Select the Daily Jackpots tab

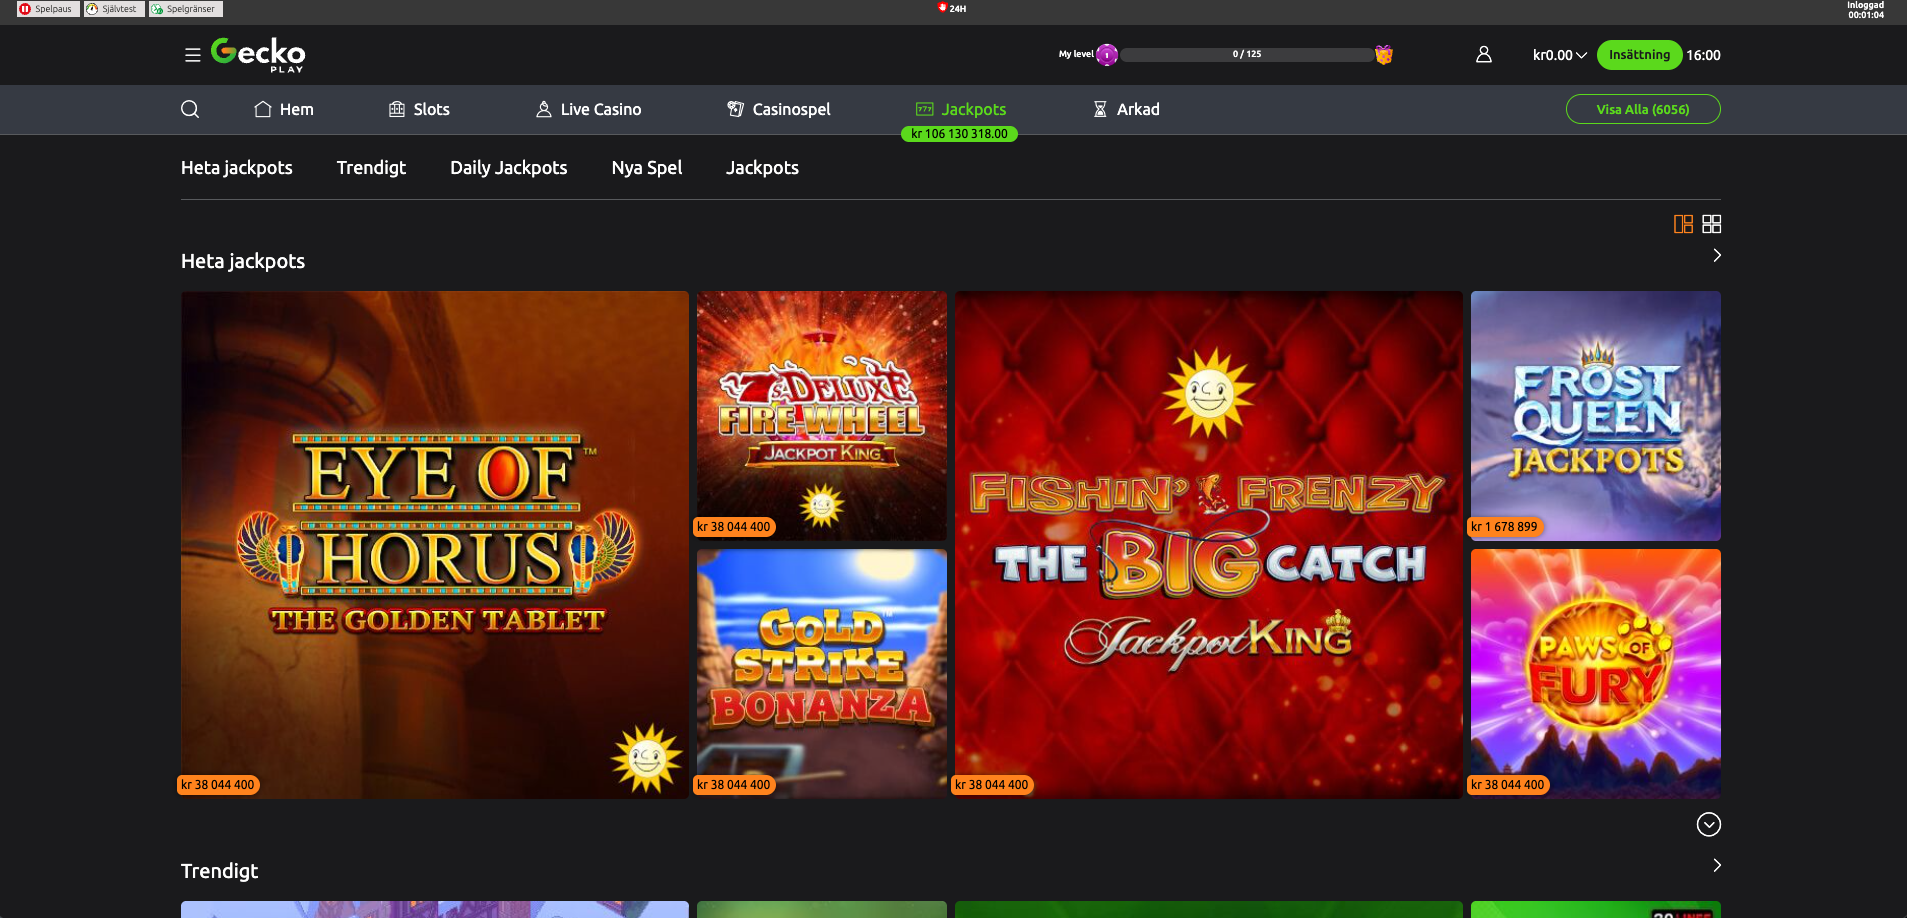pos(508,168)
